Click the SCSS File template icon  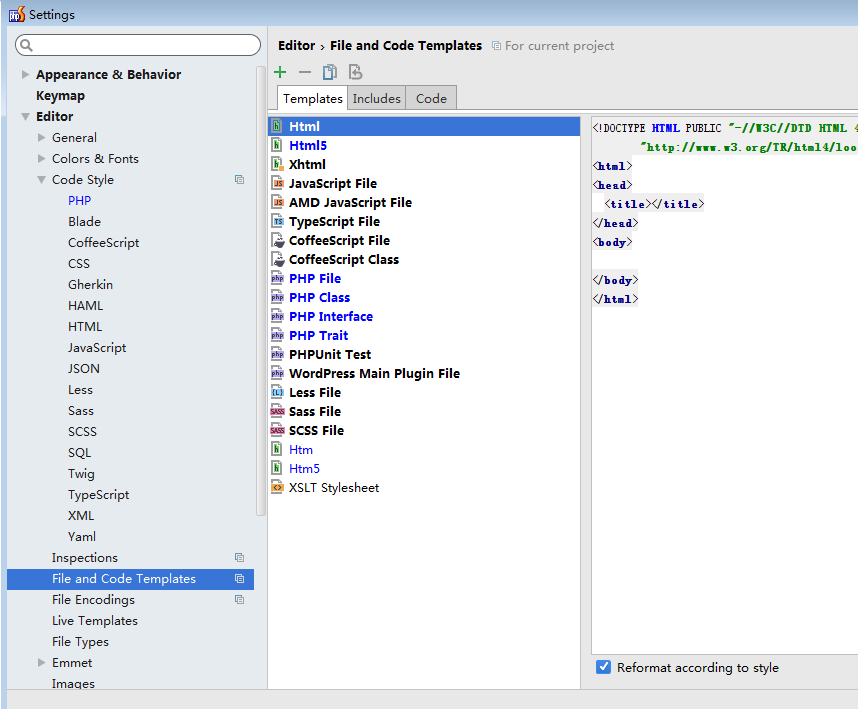(277, 431)
